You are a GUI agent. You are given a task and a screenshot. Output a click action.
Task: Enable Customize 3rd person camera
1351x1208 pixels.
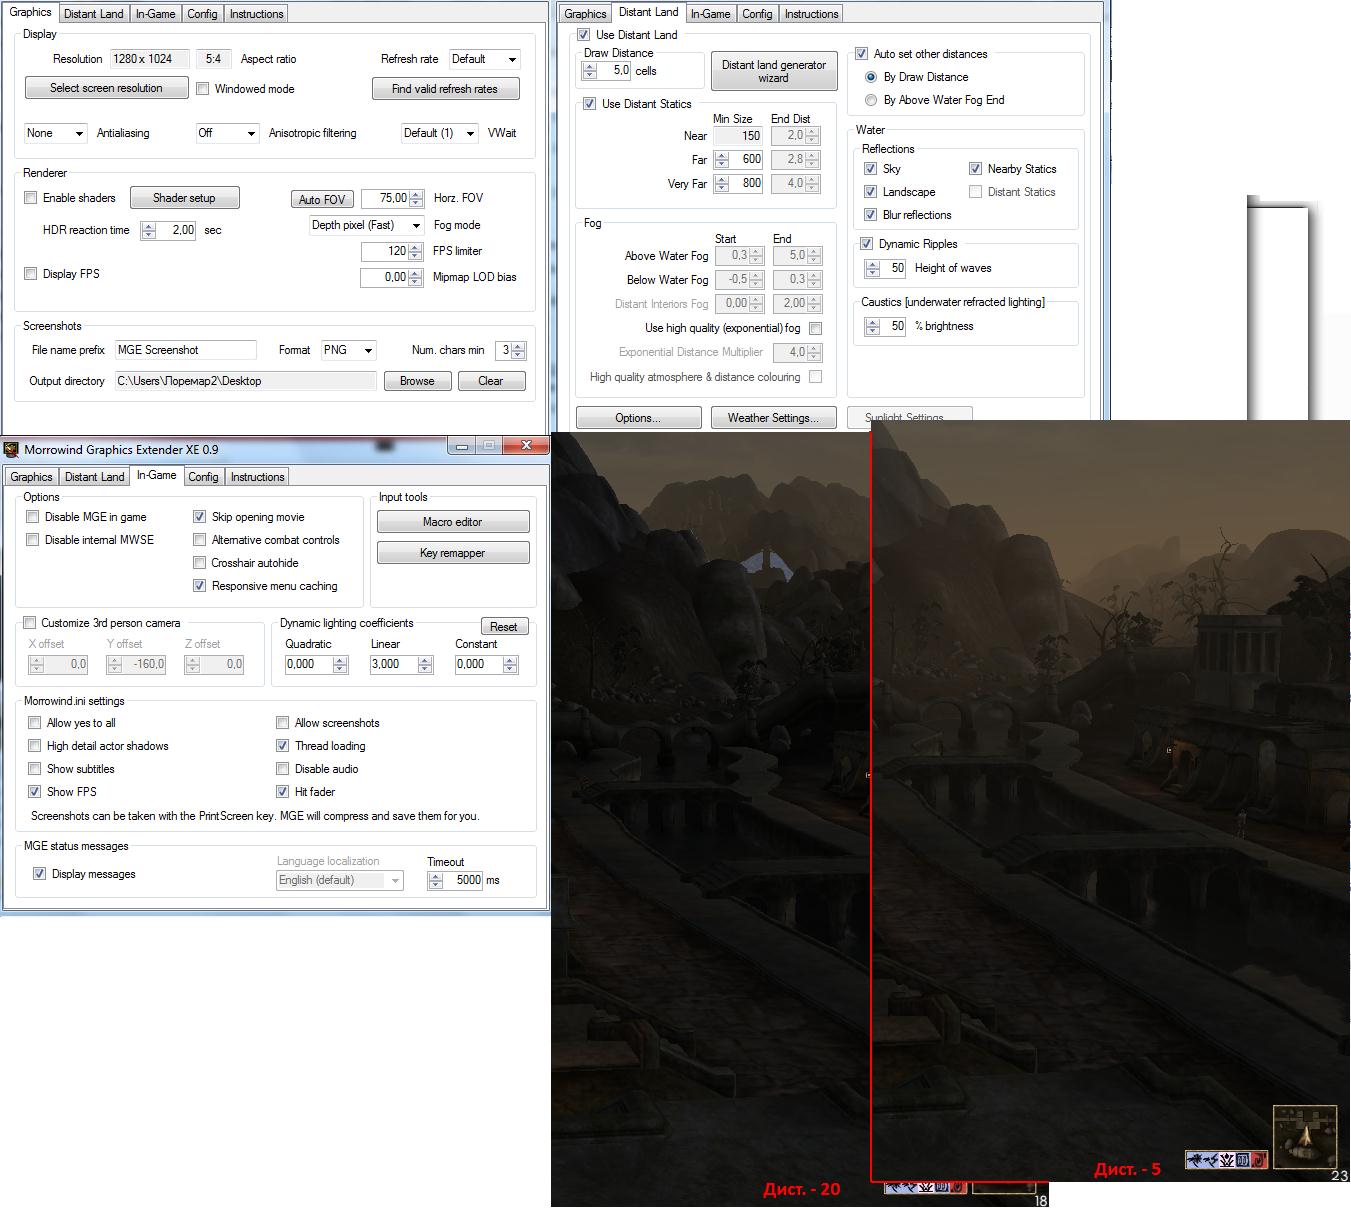29,623
